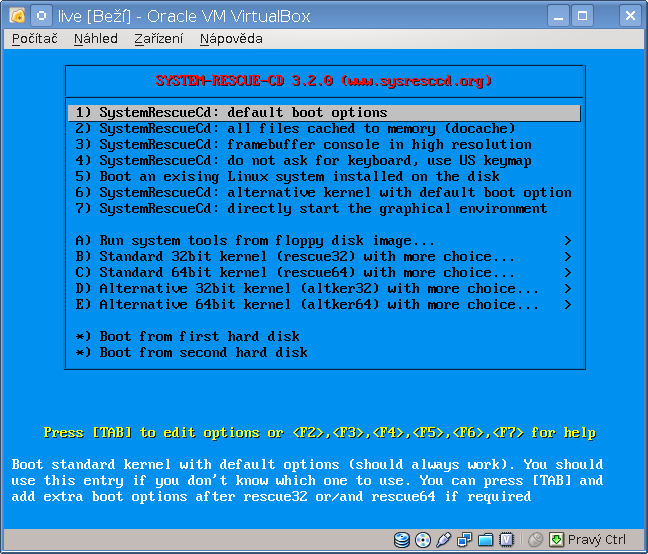Click the SYSTEM-RESCUE-CD 3.2.0 title text
This screenshot has height=554, width=648.
pos(324,81)
